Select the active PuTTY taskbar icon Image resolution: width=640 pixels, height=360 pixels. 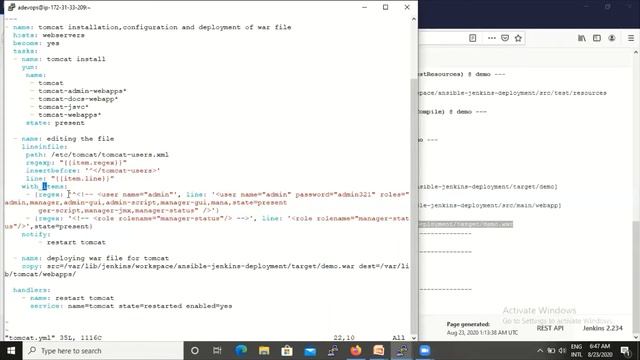tap(402, 351)
